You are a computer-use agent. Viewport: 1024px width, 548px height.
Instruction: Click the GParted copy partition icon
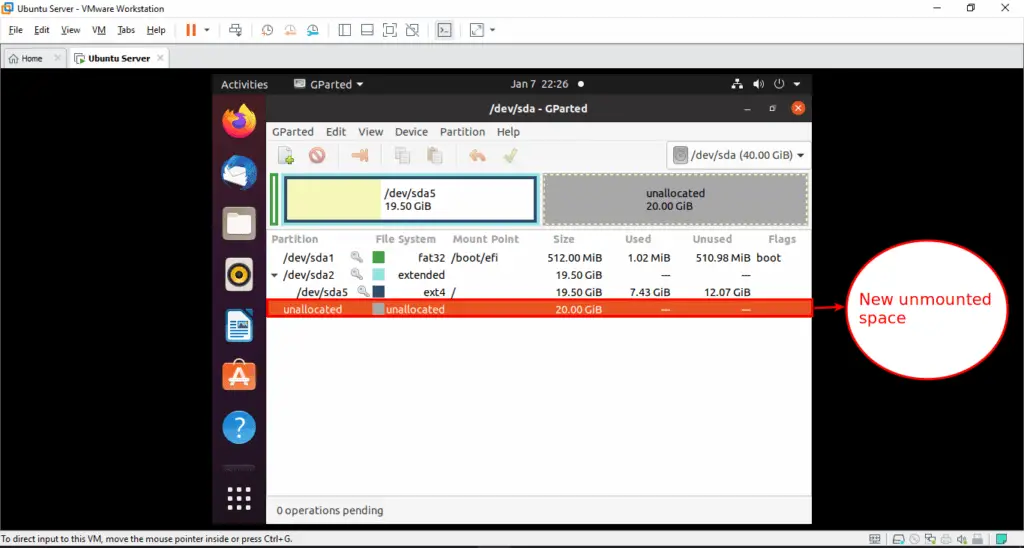[402, 155]
